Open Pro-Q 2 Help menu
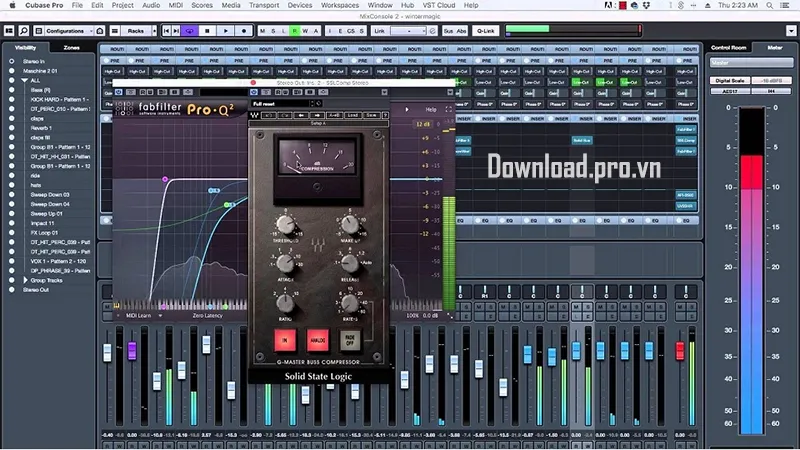Viewport: 800px width, 450px height. pos(431,110)
